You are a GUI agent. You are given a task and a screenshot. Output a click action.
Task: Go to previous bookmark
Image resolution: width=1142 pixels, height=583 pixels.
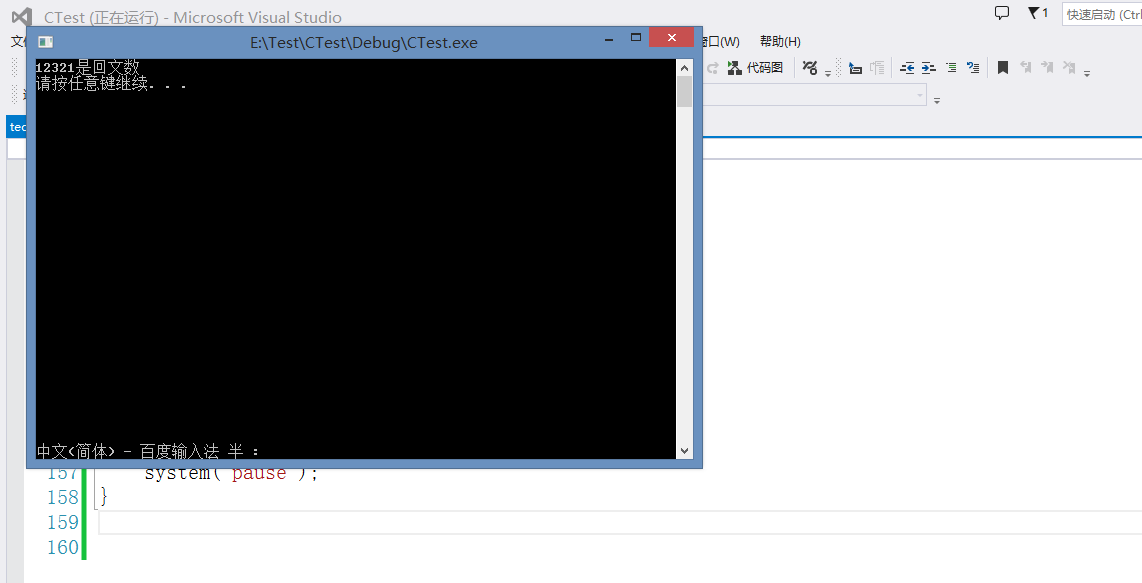(1025, 68)
